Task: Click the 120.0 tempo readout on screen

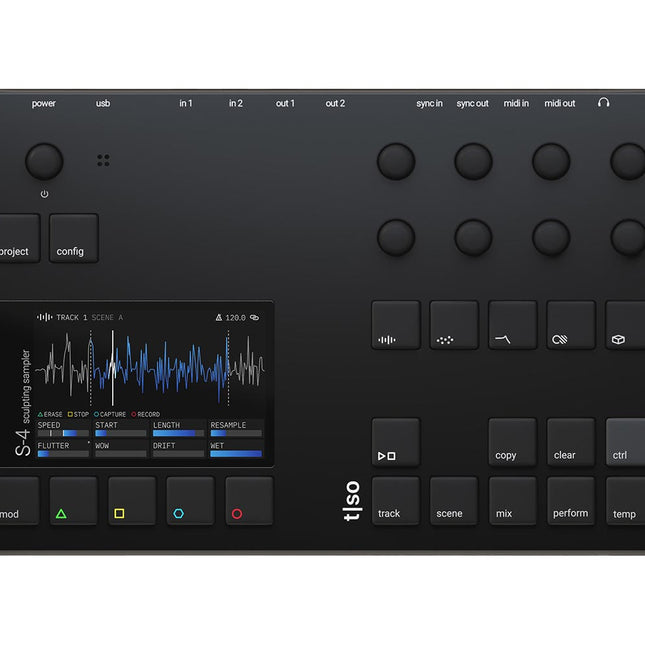Action: 235,317
